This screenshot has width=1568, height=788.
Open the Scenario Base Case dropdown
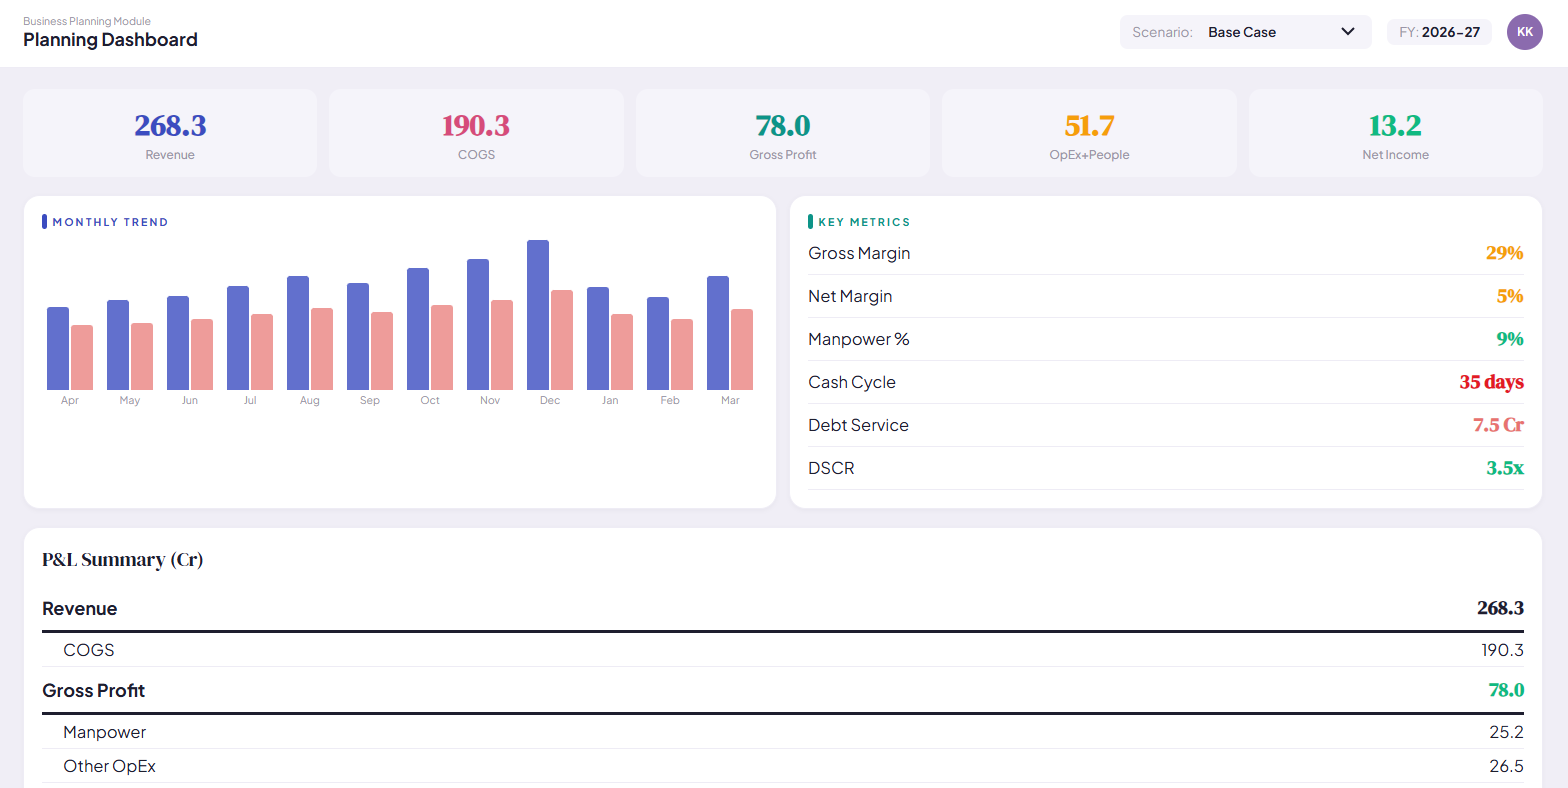(1245, 32)
